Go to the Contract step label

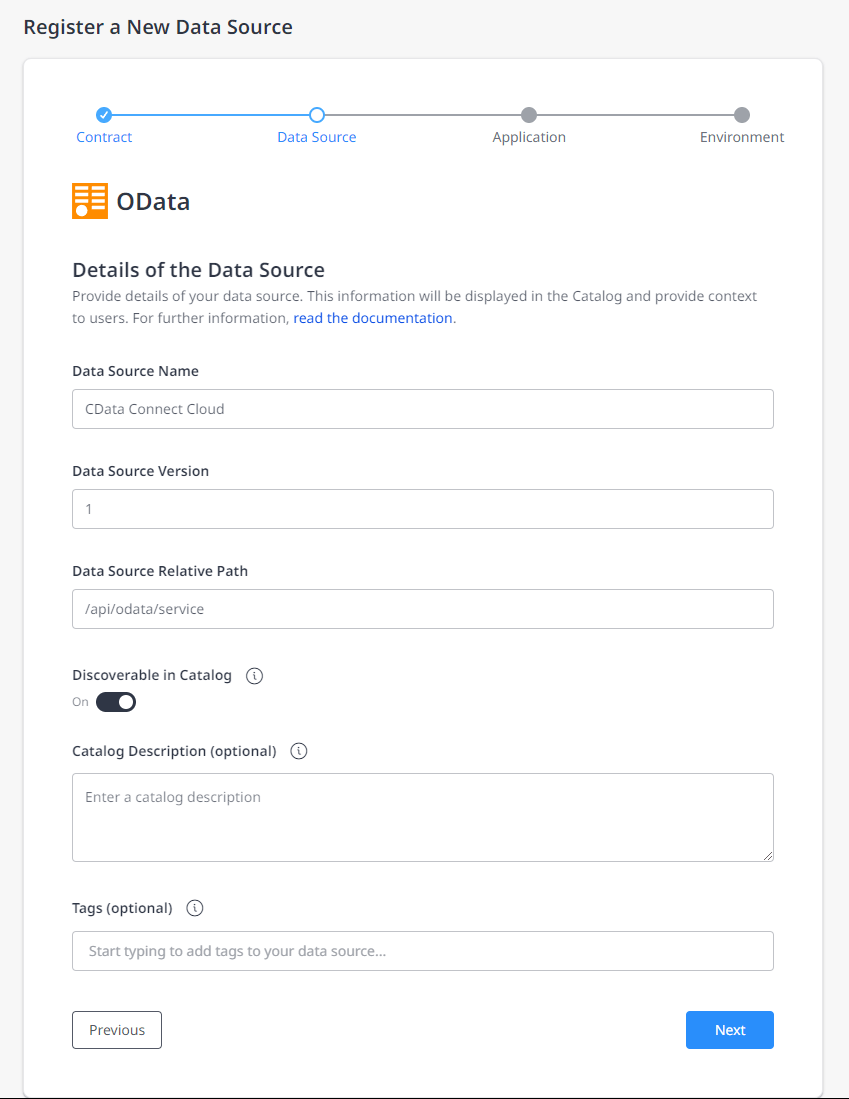click(104, 138)
